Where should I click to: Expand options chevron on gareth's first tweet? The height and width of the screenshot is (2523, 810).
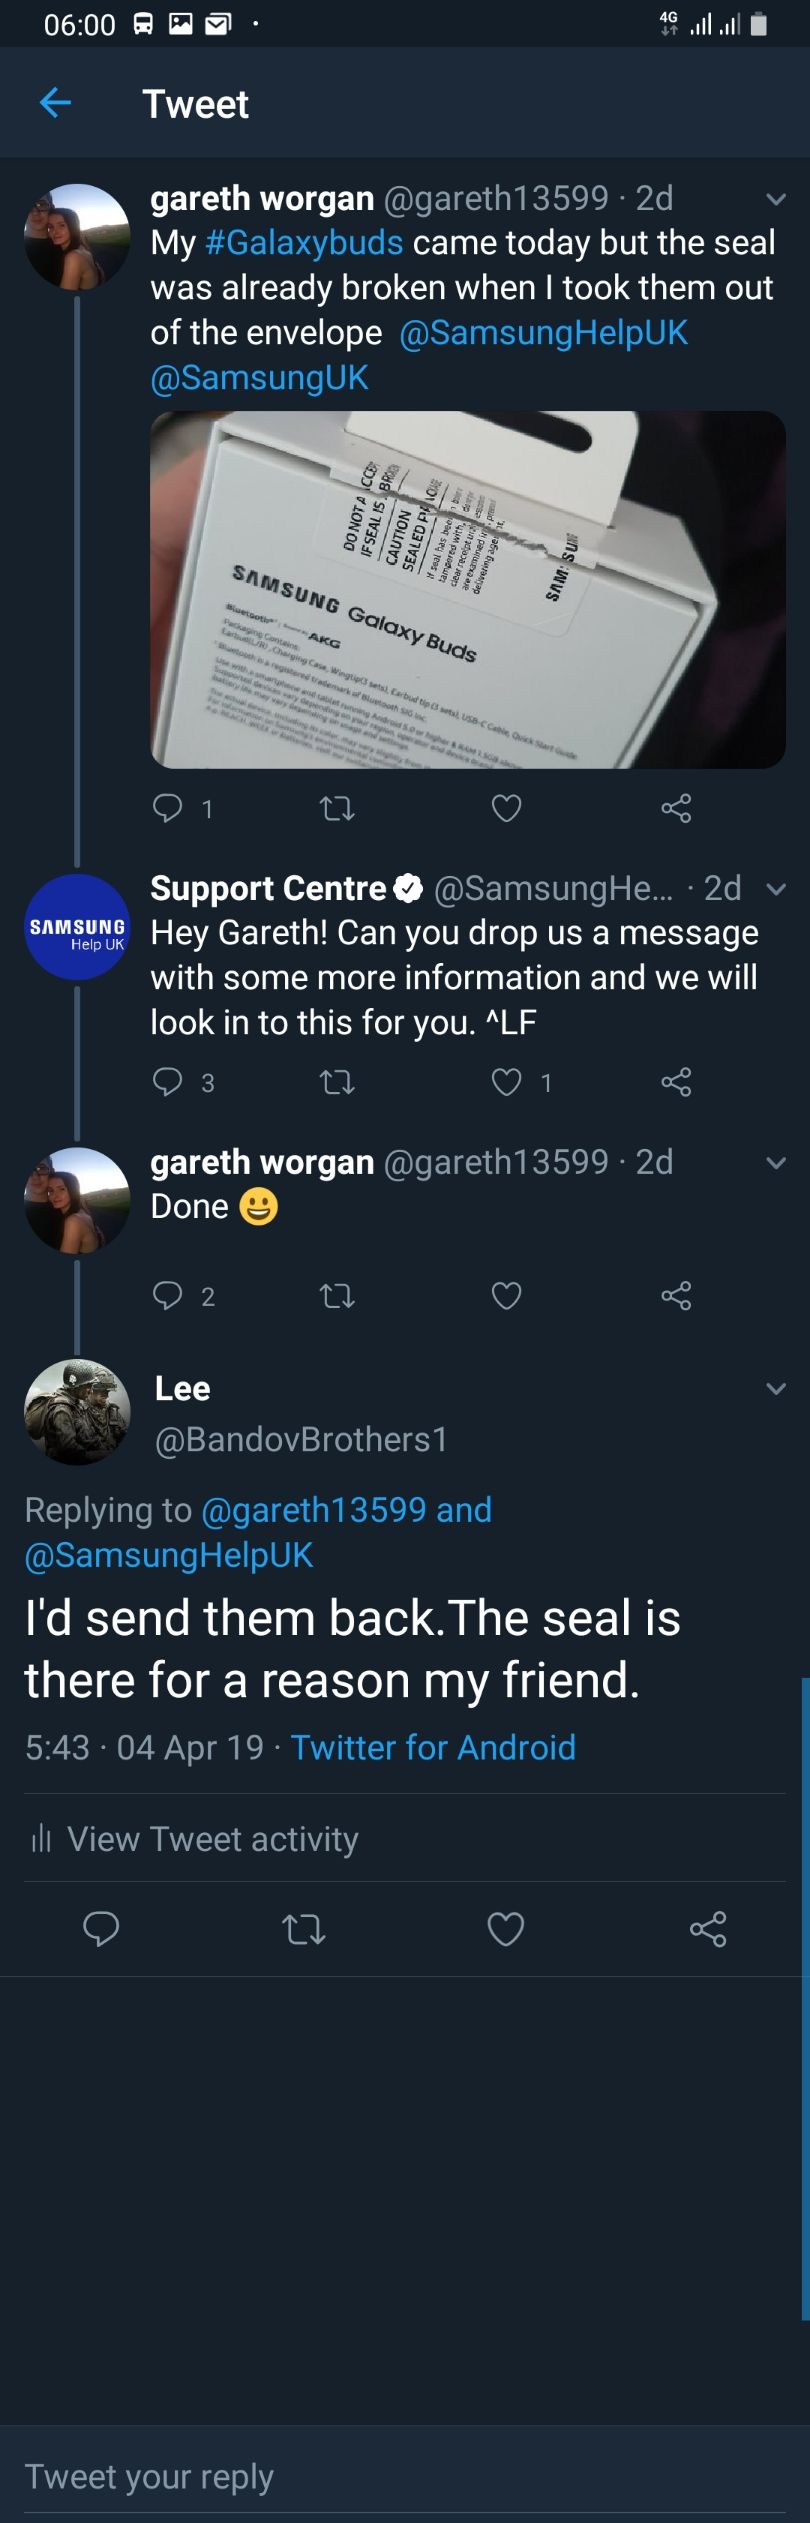coord(776,199)
